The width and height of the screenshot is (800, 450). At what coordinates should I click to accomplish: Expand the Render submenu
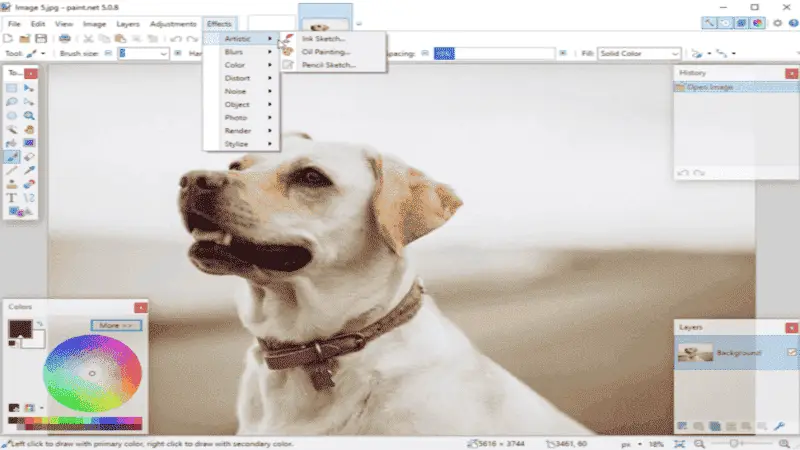pyautogui.click(x=241, y=131)
